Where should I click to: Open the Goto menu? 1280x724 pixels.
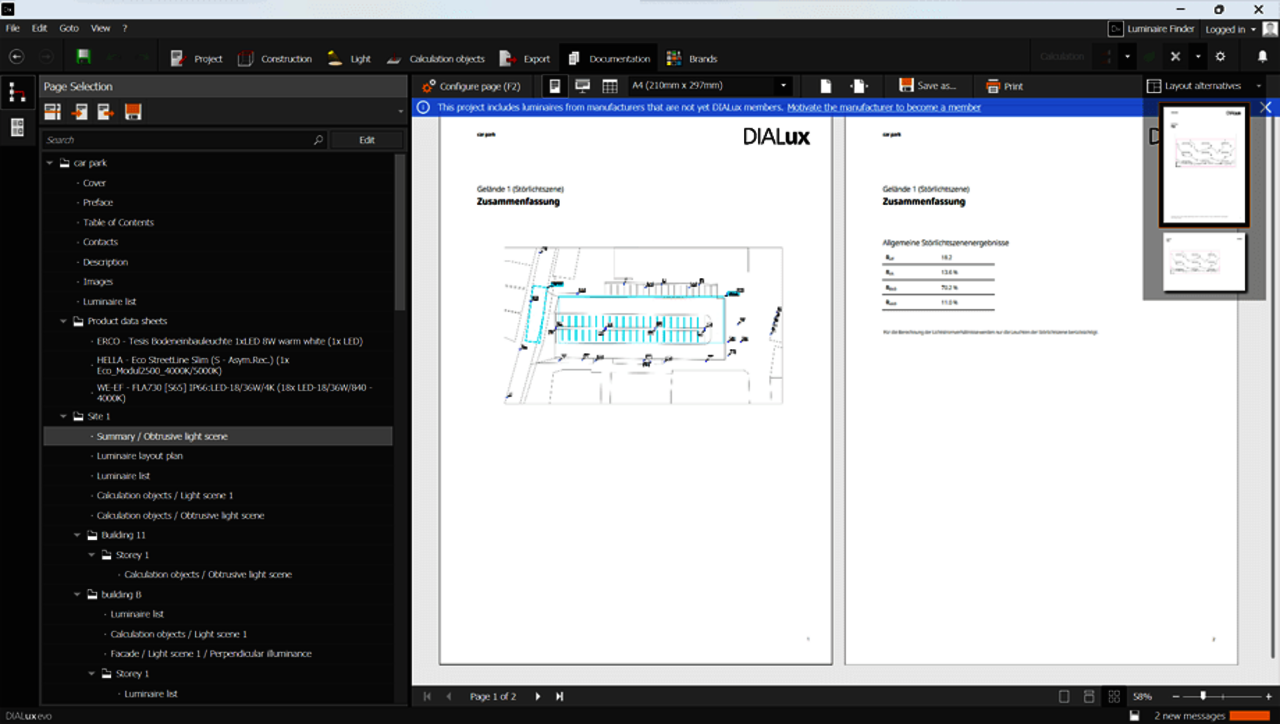69,28
